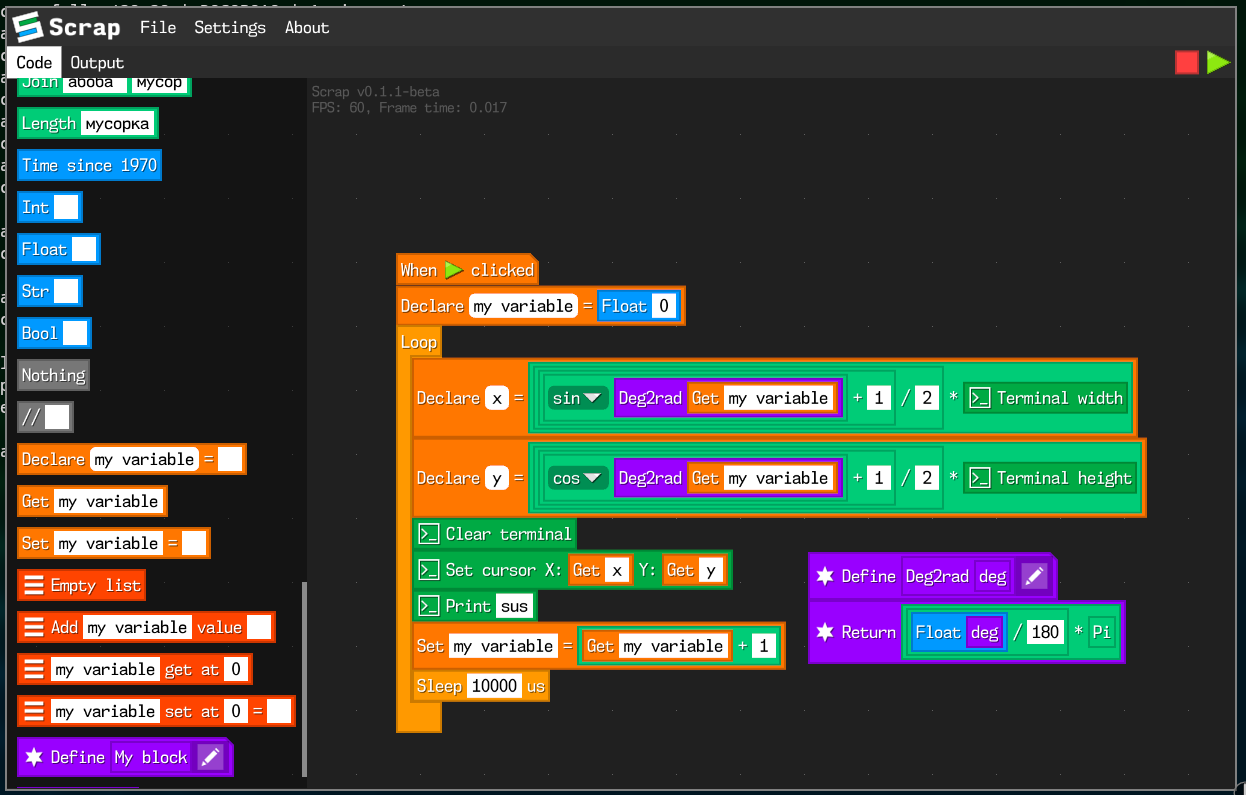
Task: Switch to the Output tab
Action: coord(96,61)
